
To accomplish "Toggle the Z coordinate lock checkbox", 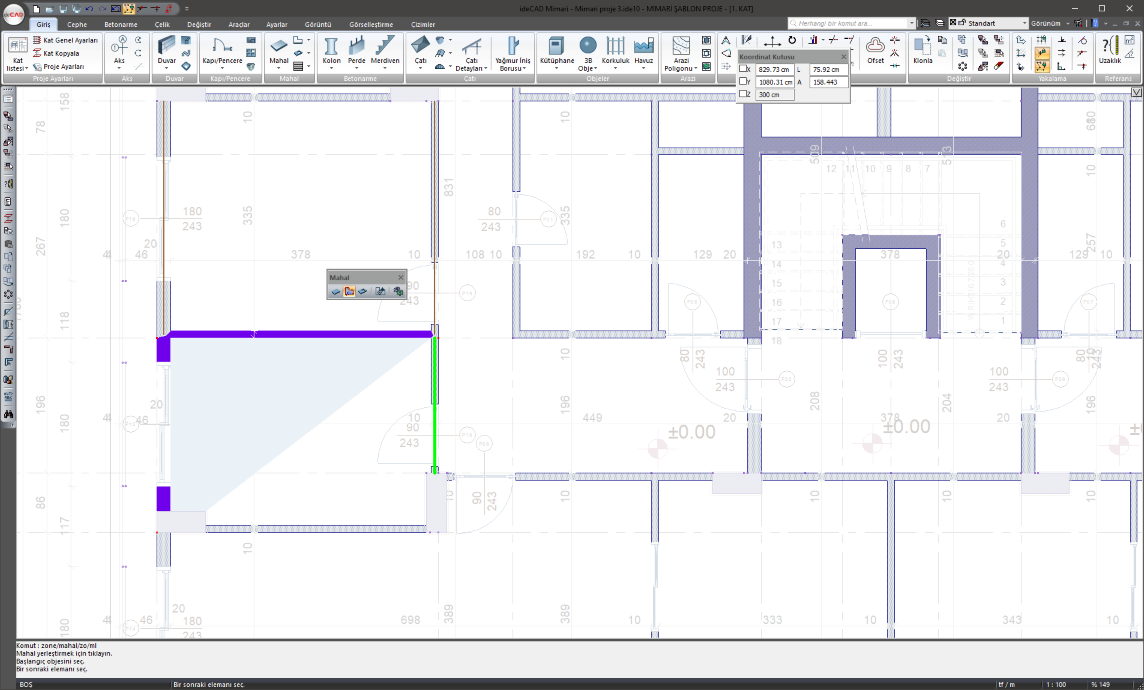I will (x=744, y=94).
